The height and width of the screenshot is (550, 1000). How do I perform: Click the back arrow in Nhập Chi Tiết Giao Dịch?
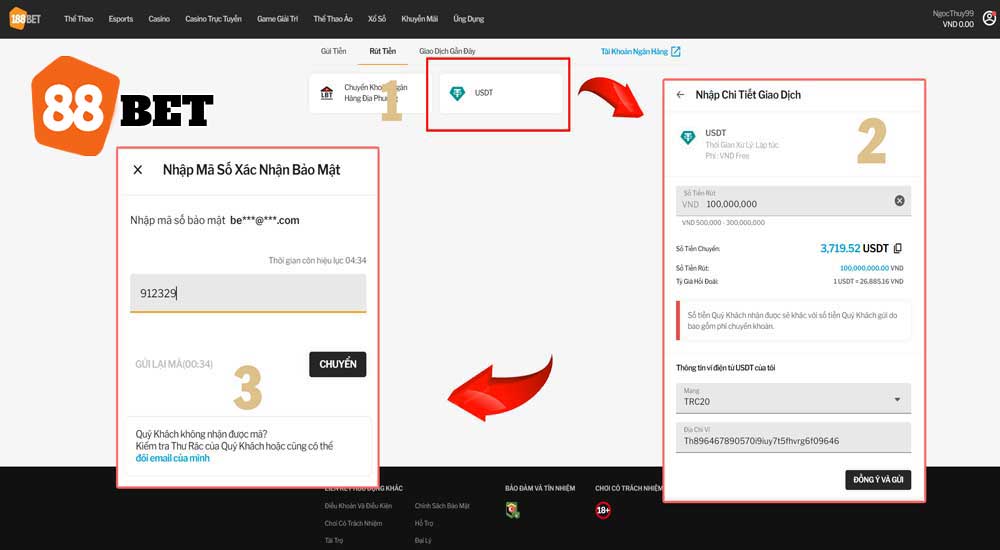[x=680, y=94]
